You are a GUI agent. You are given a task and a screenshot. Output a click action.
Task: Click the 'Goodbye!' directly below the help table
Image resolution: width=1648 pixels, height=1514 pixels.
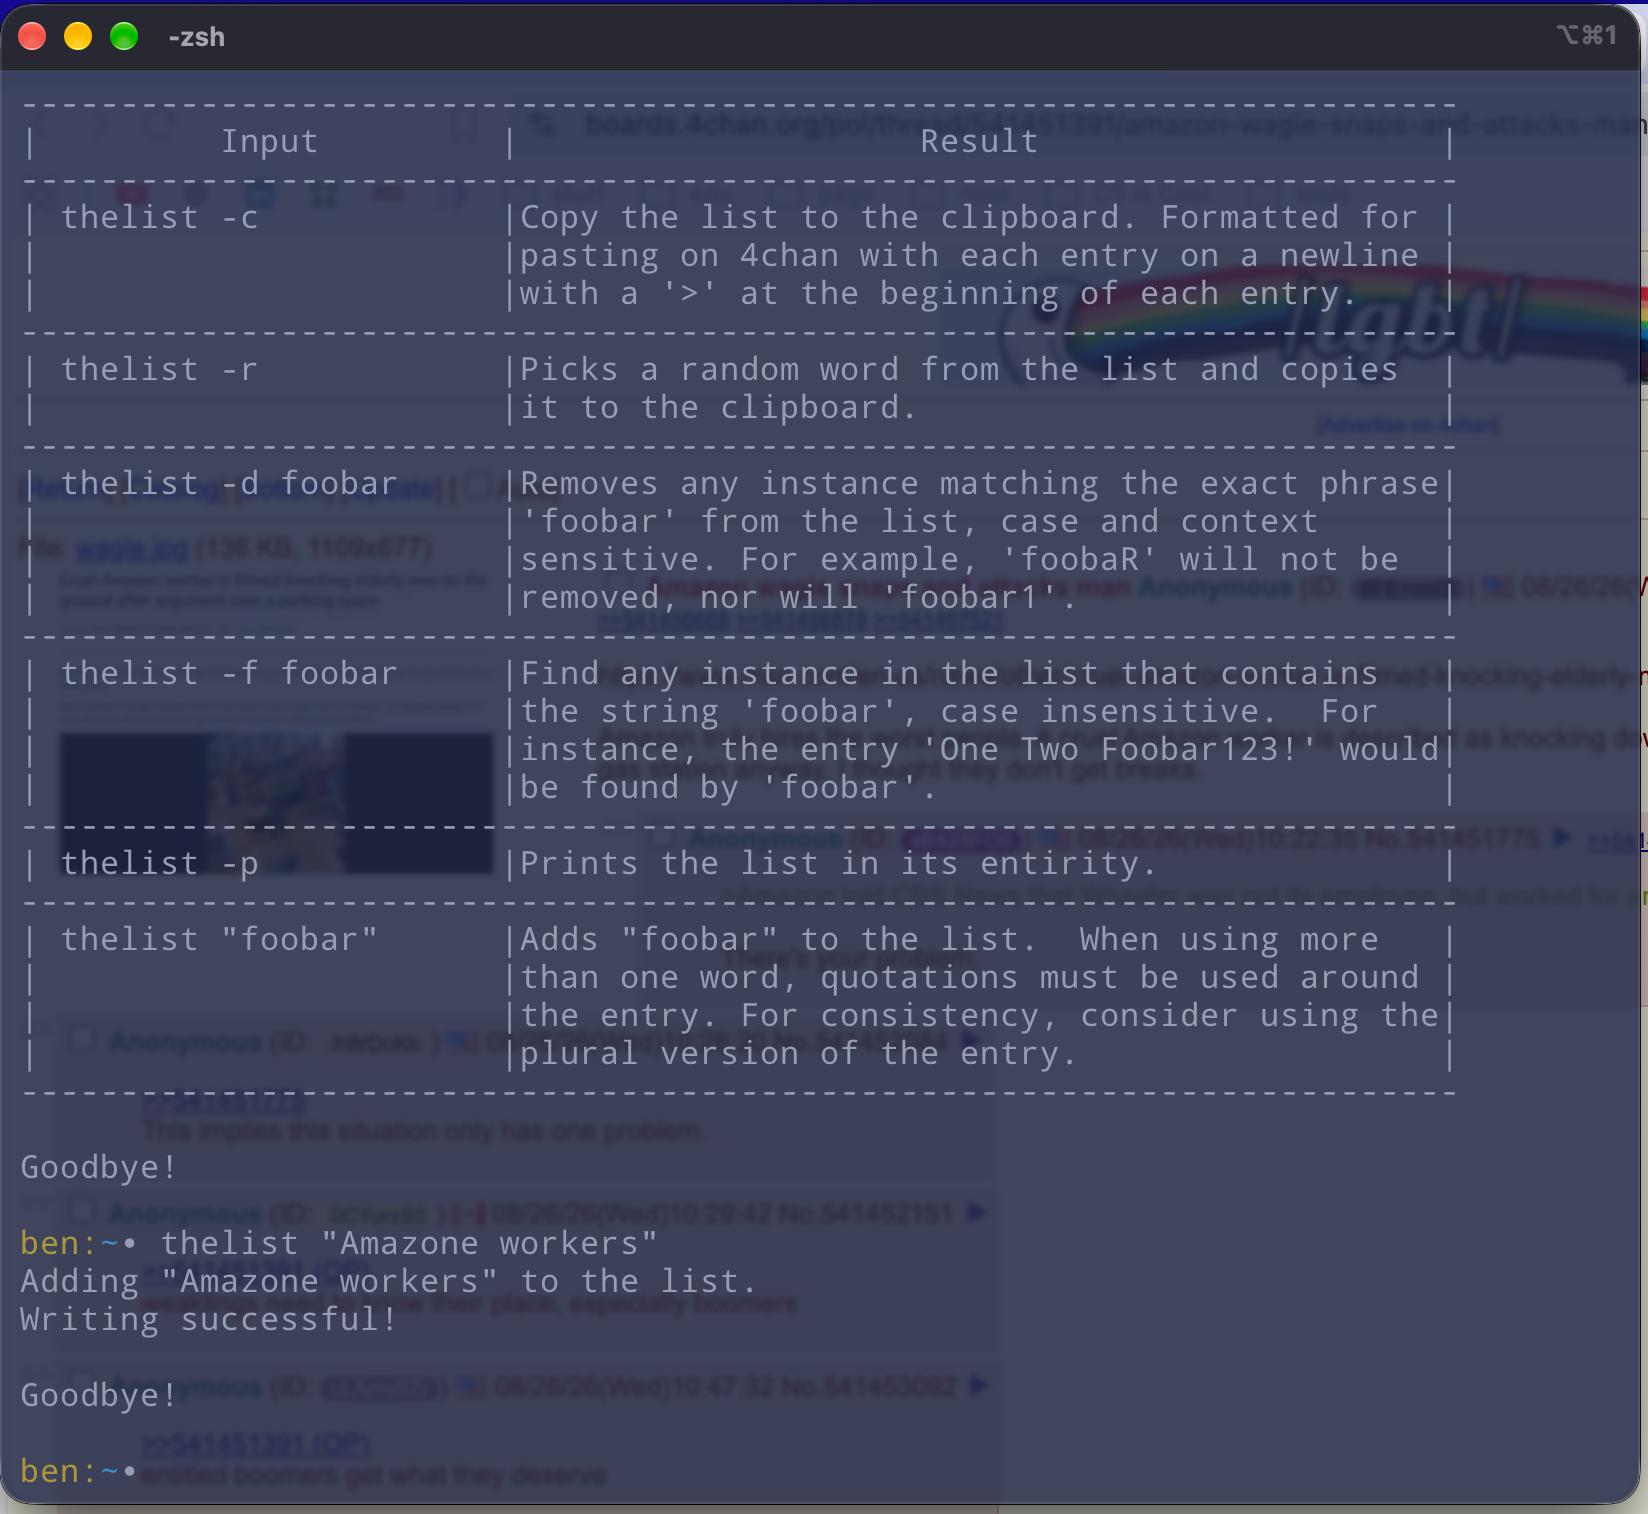[x=99, y=1168]
